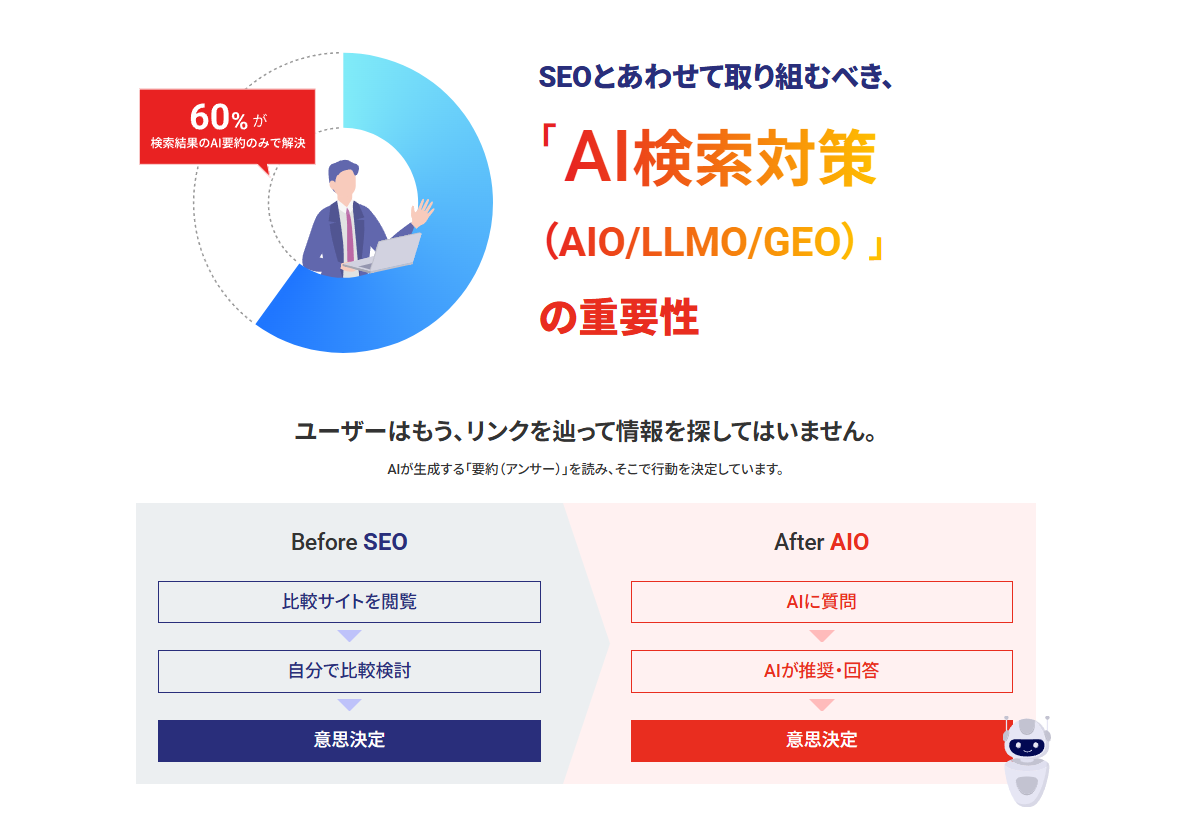Click the red 60% callout badge
This screenshot has height=820, width=1181.
pos(227,126)
